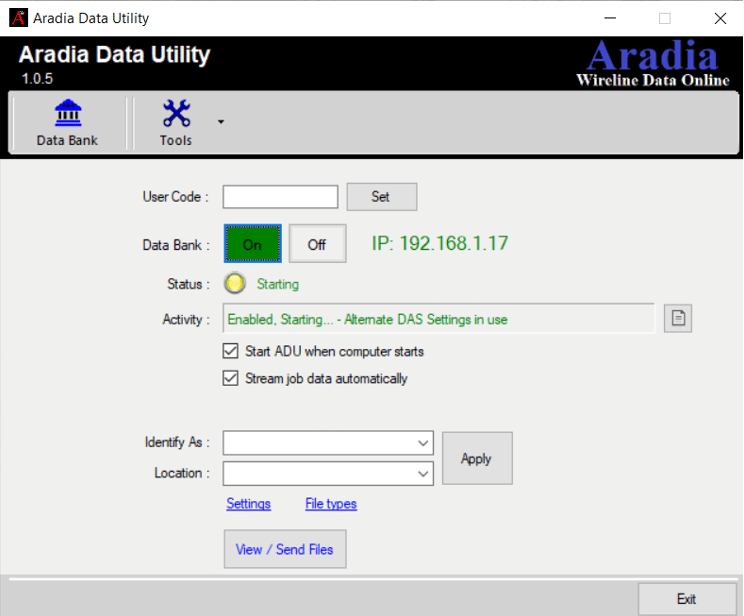Toggle Start ADU when computer starts

pyautogui.click(x=231, y=351)
